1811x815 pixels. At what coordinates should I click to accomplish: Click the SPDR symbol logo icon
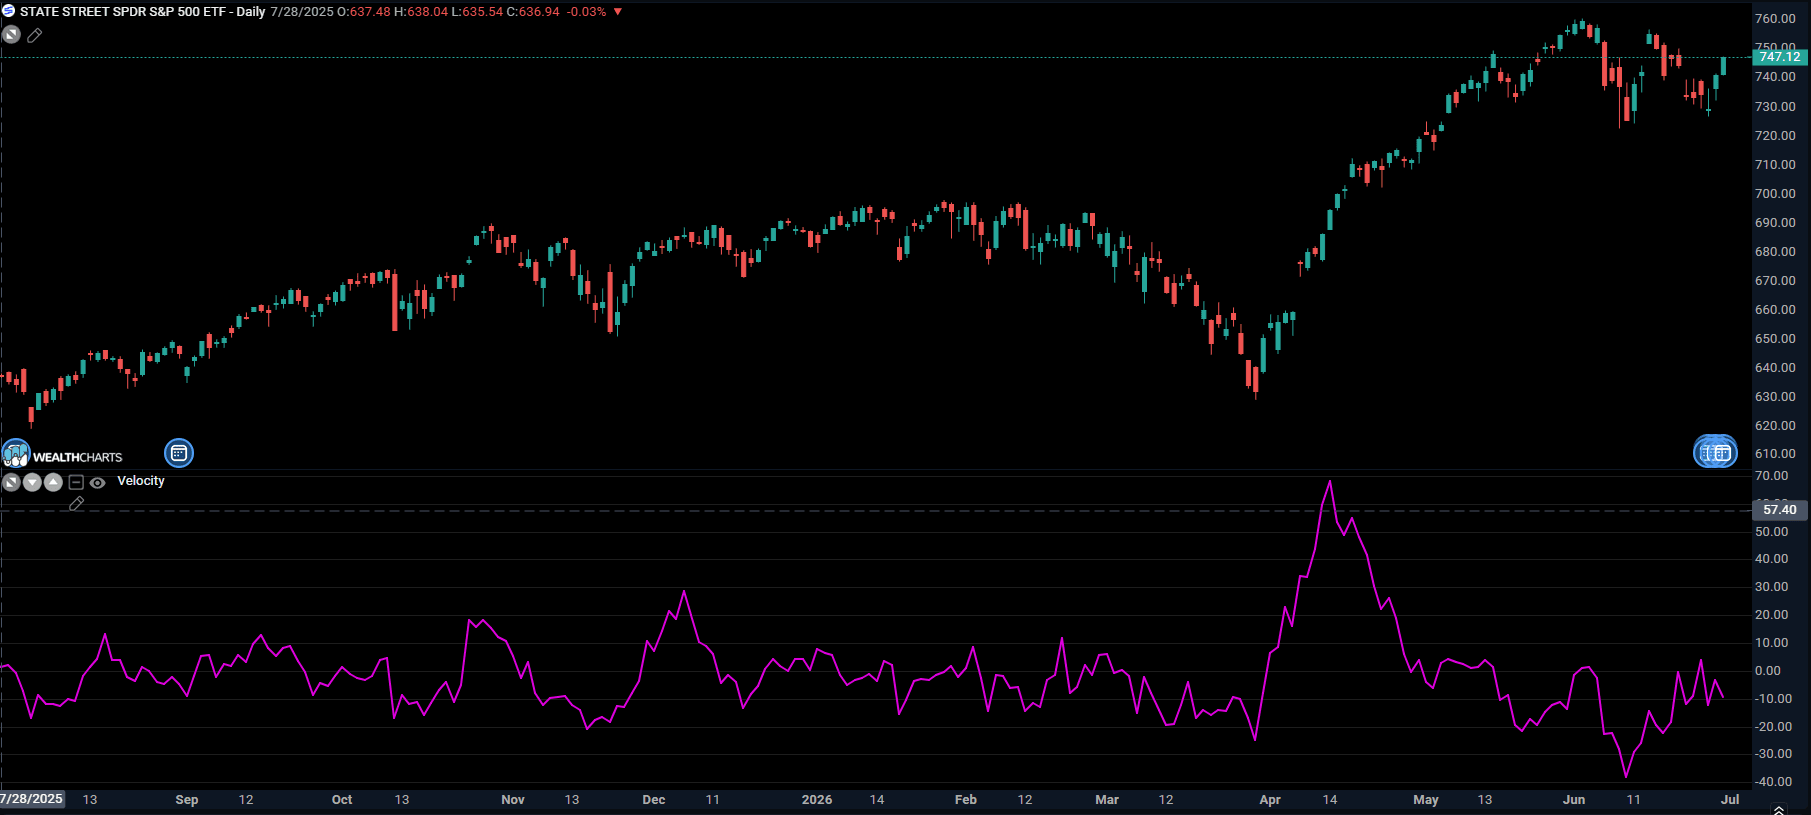click(x=9, y=11)
